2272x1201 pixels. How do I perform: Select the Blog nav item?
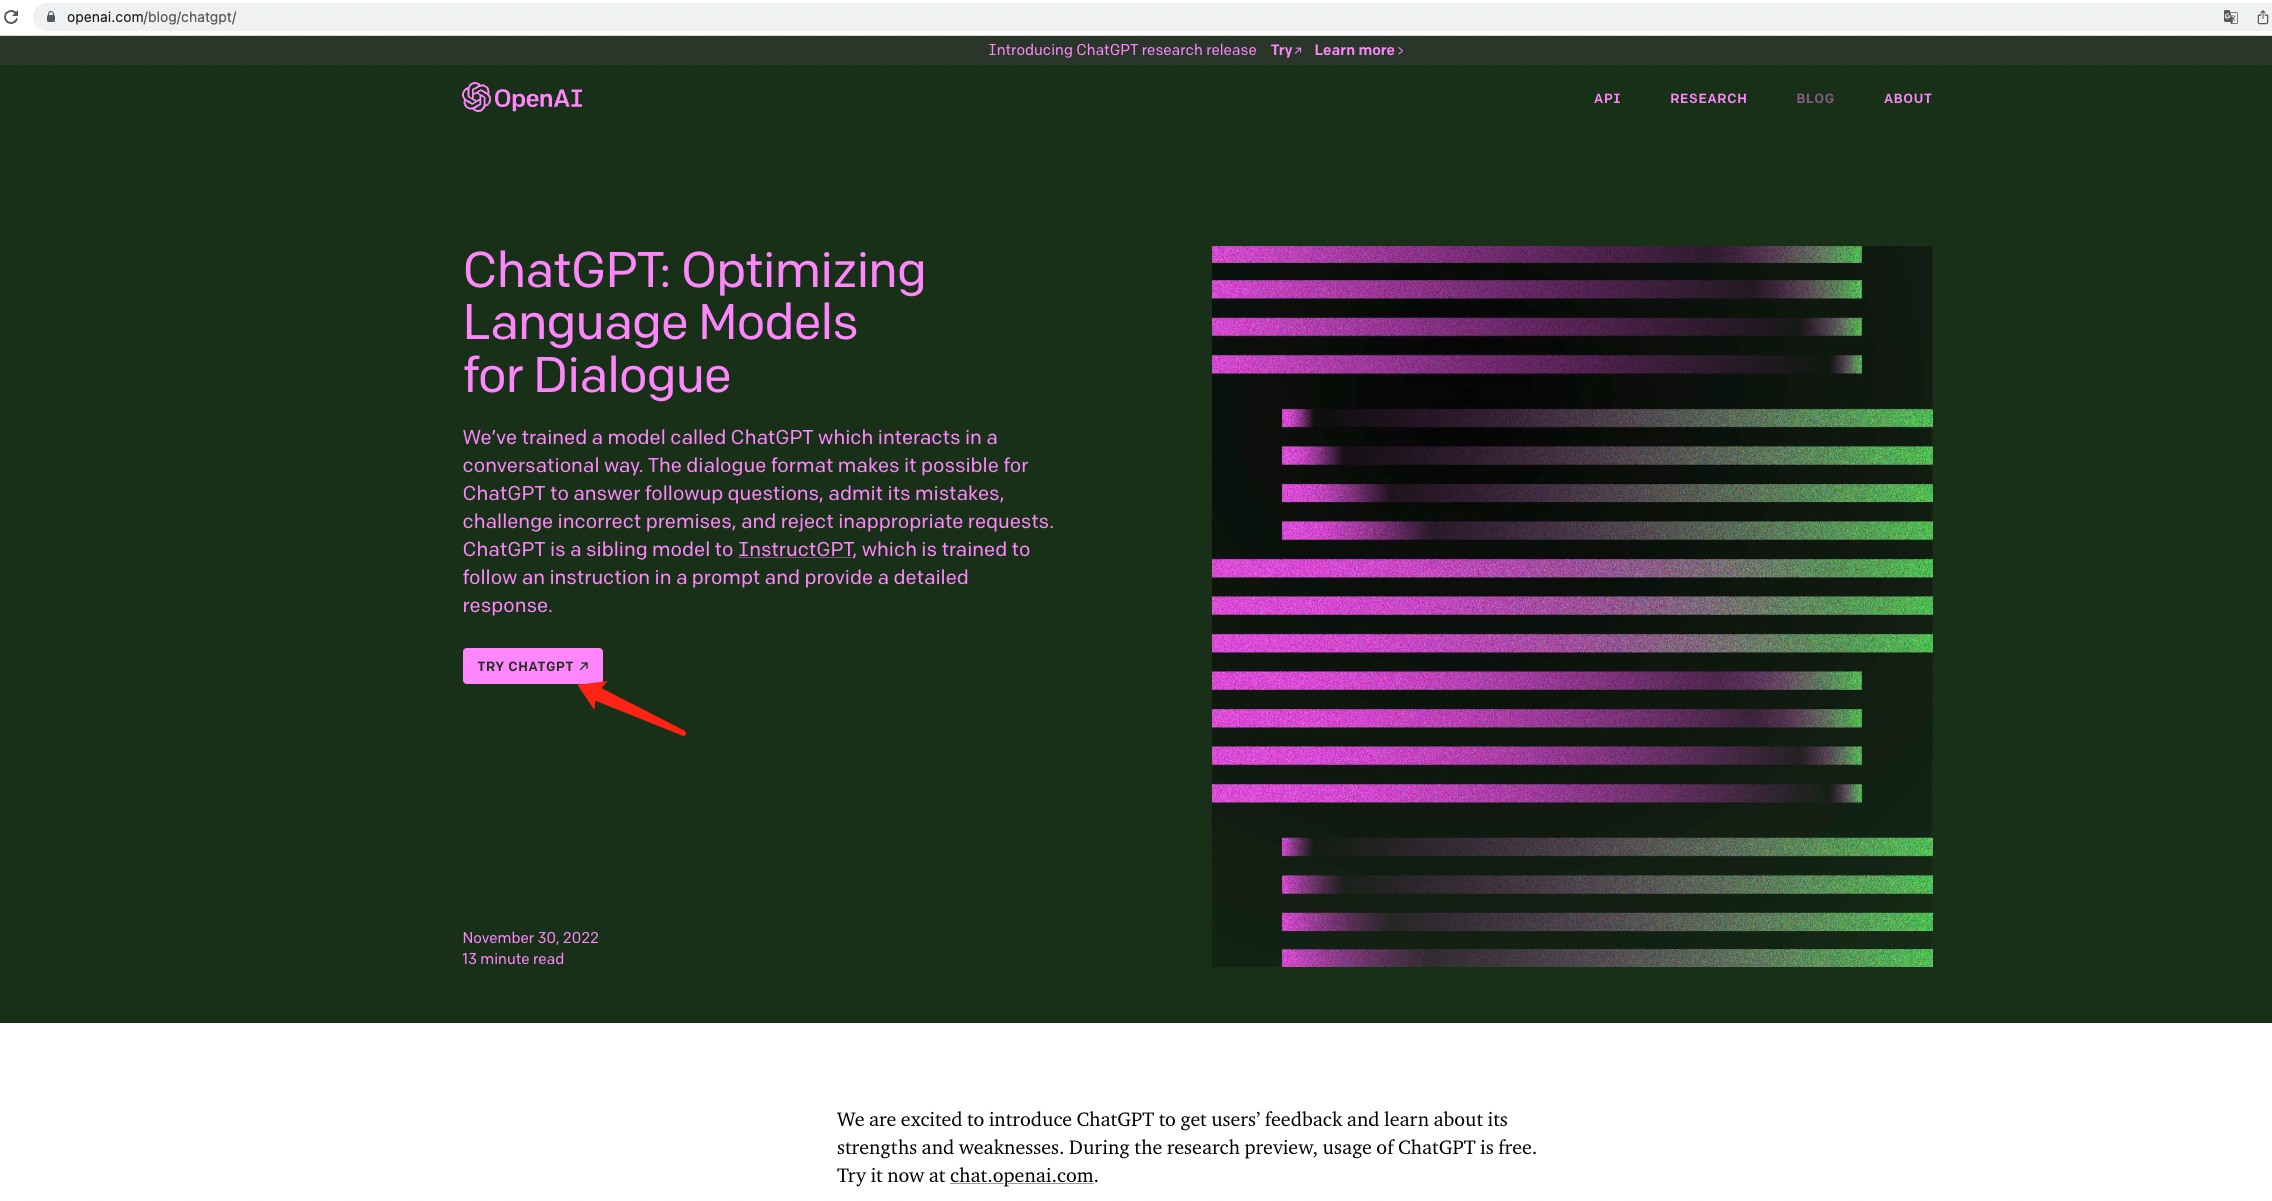tap(1814, 98)
